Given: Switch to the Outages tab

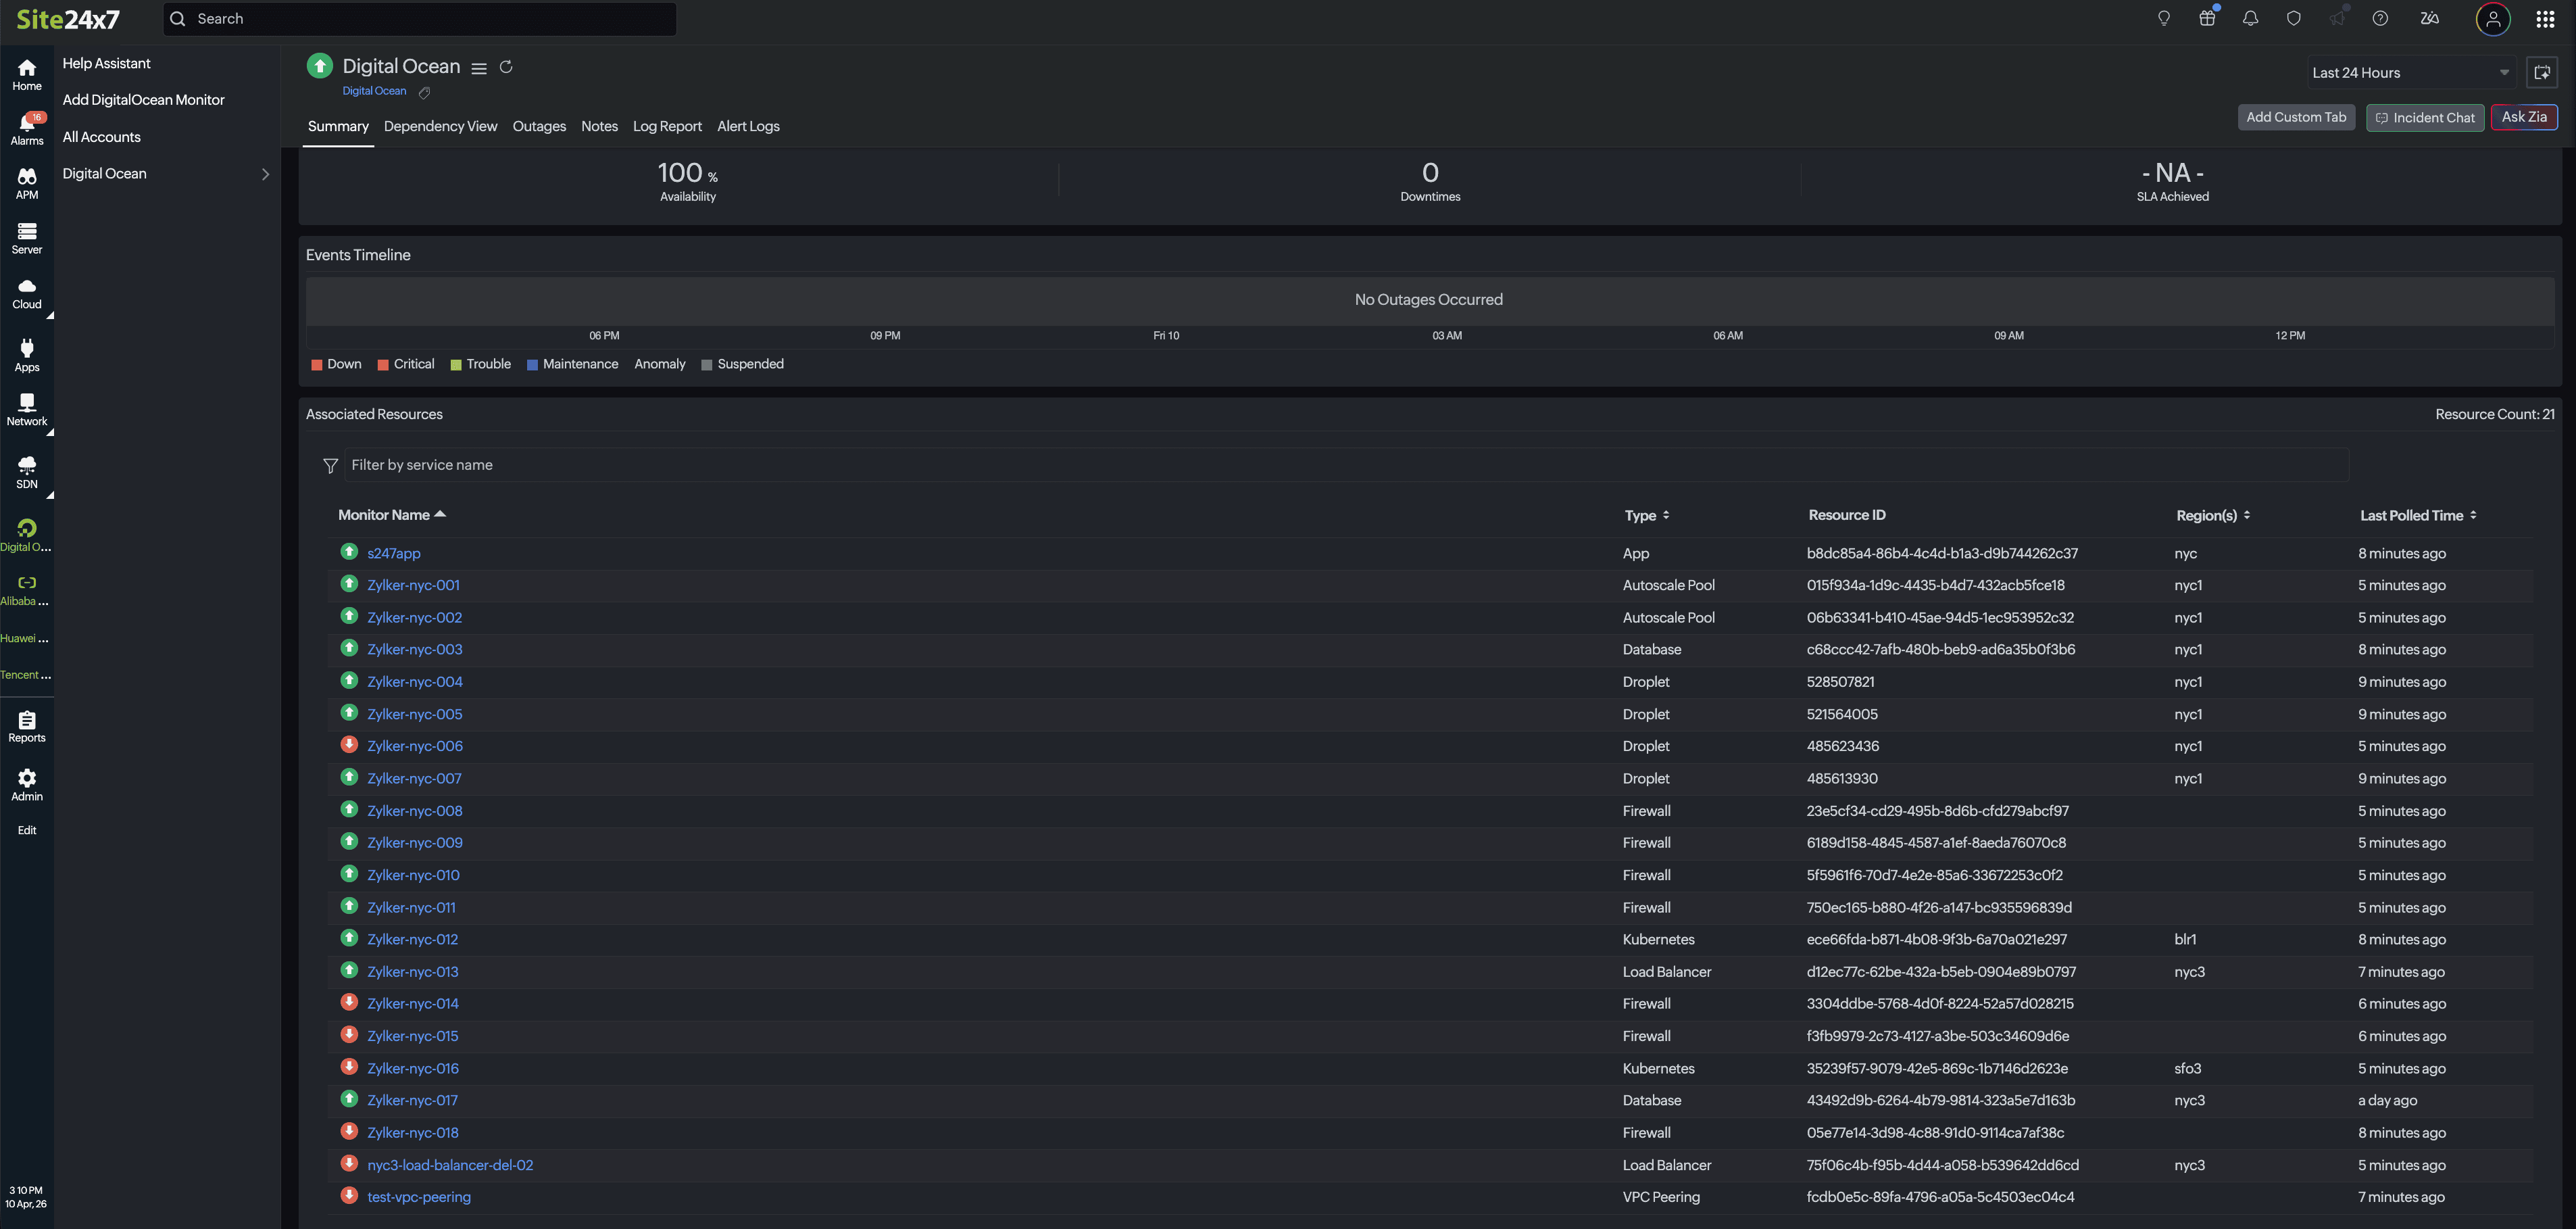Looking at the screenshot, I should point(539,126).
